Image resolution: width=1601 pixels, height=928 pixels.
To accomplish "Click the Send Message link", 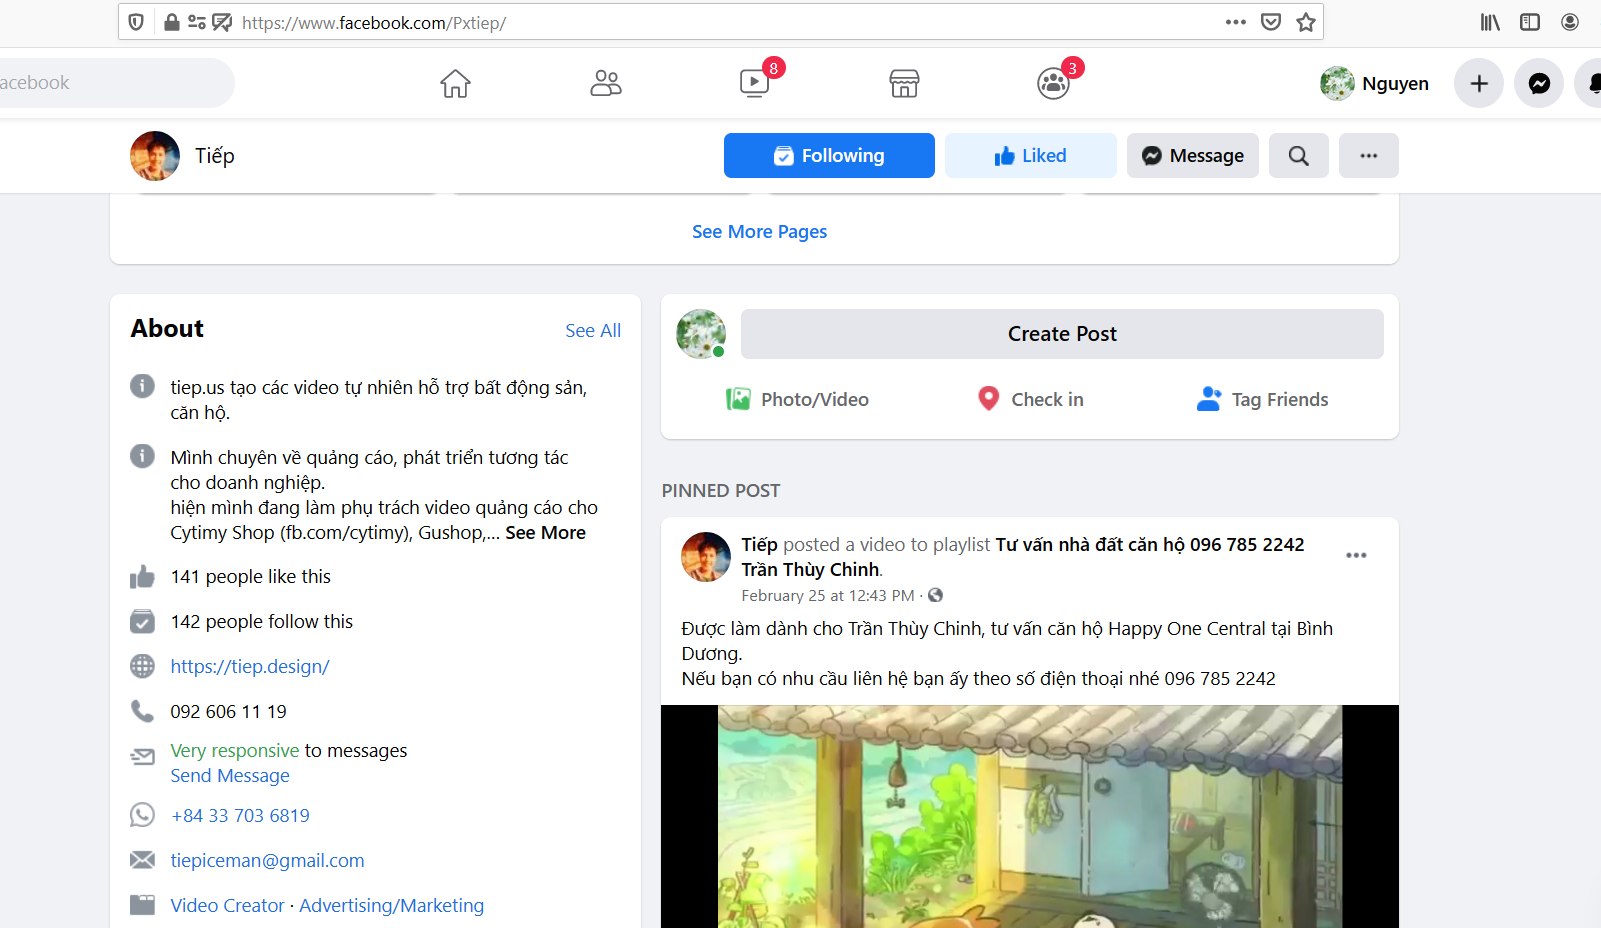I will (x=230, y=775).
